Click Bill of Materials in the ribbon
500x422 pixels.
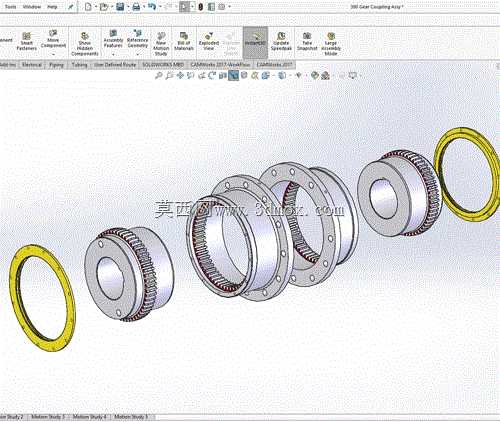[x=184, y=41]
